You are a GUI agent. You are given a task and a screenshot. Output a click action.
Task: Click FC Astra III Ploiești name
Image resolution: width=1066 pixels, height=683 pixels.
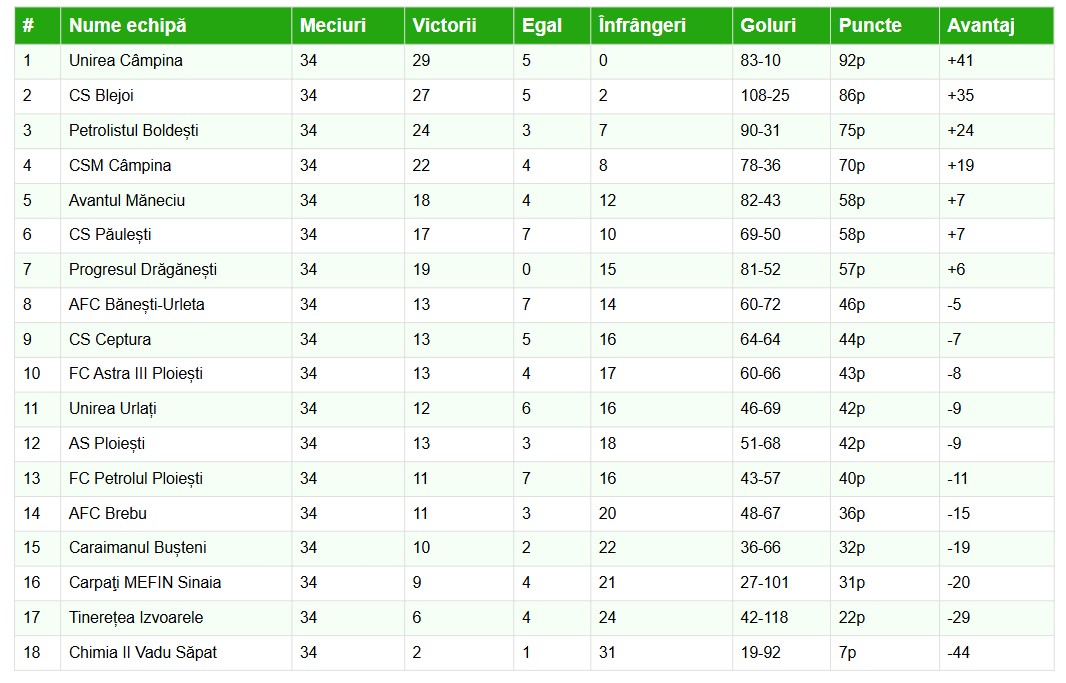tap(135, 374)
